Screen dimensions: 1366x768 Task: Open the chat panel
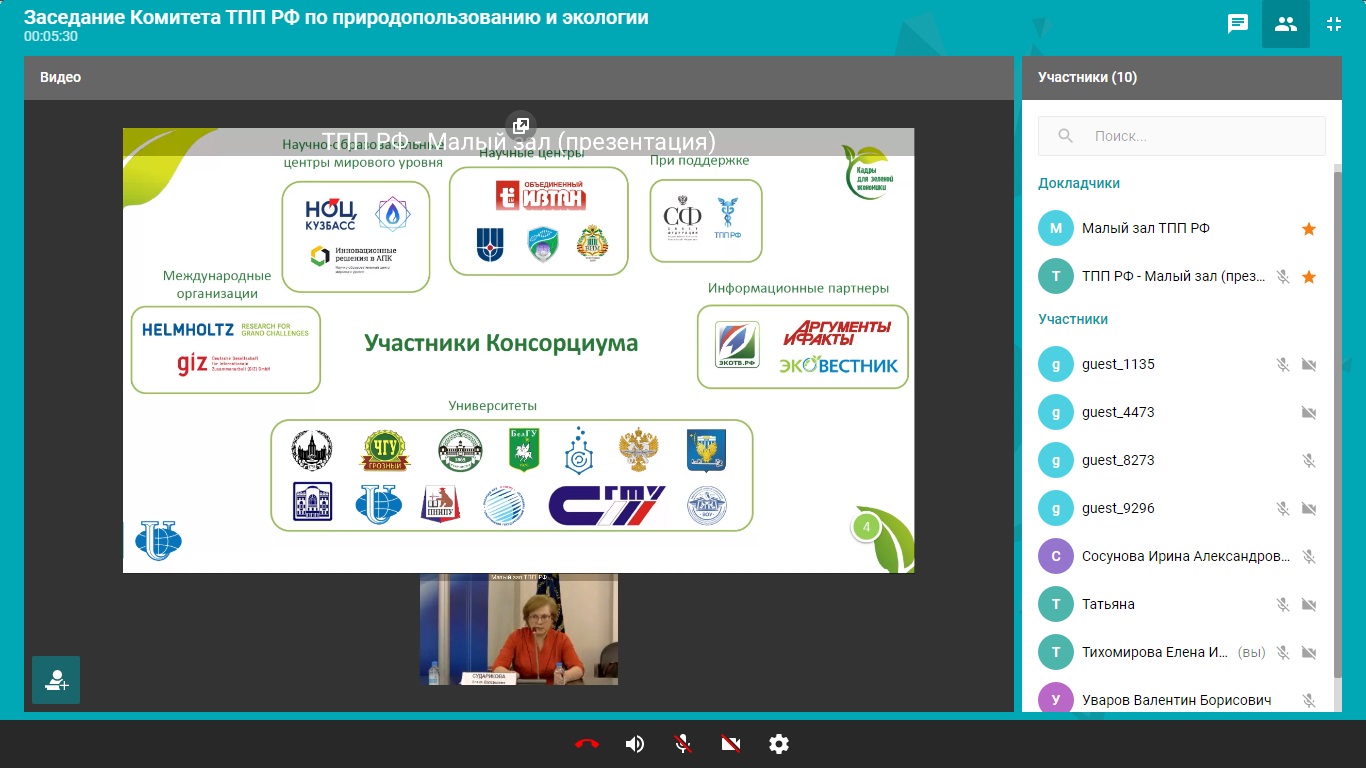[x=1238, y=23]
